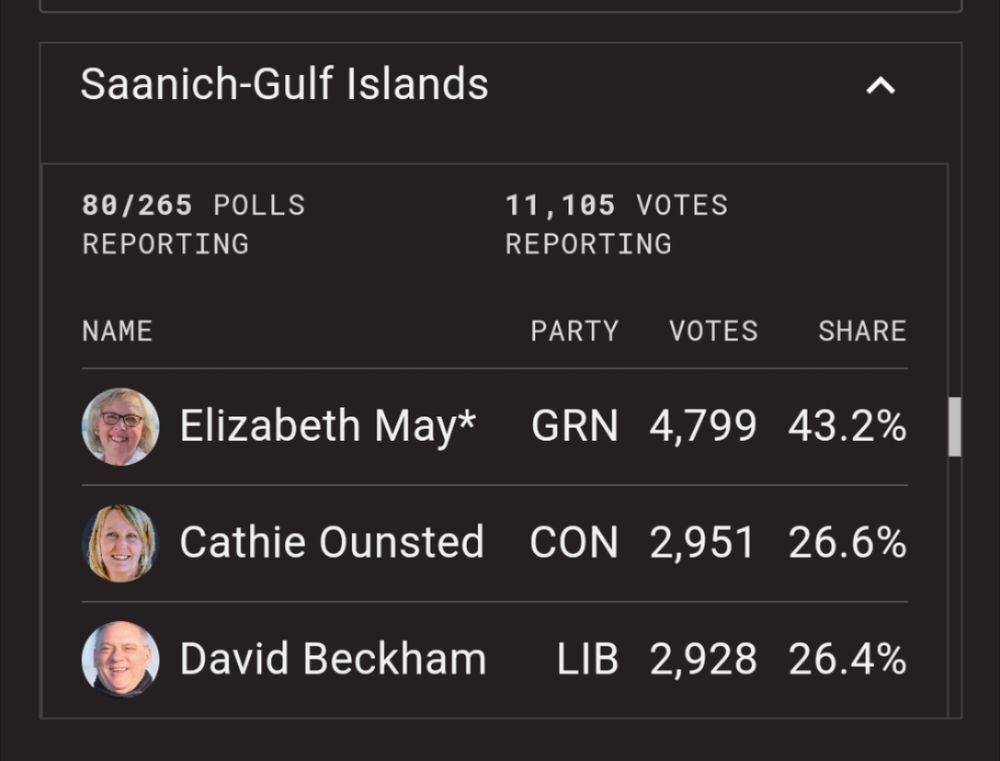Click the PARTY column header
Screen dimensions: 1000x761
[575, 331]
